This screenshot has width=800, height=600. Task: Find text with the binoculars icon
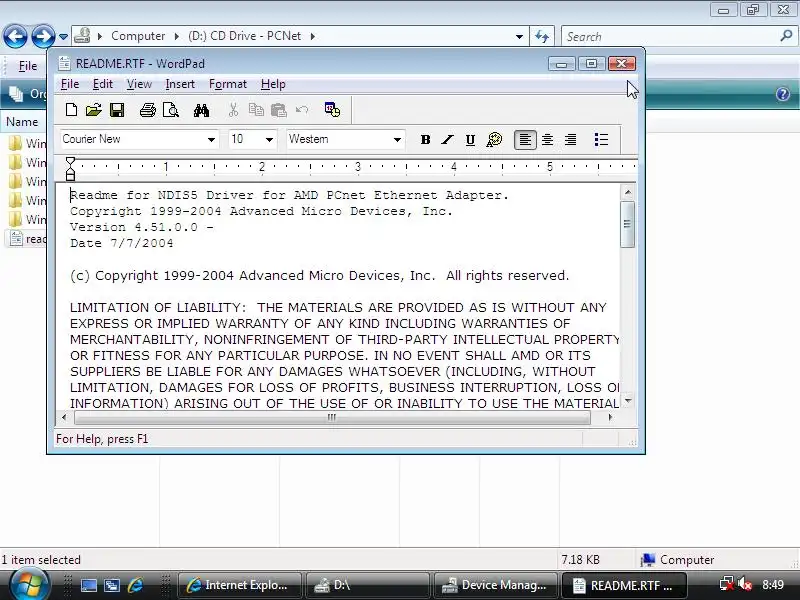201,110
